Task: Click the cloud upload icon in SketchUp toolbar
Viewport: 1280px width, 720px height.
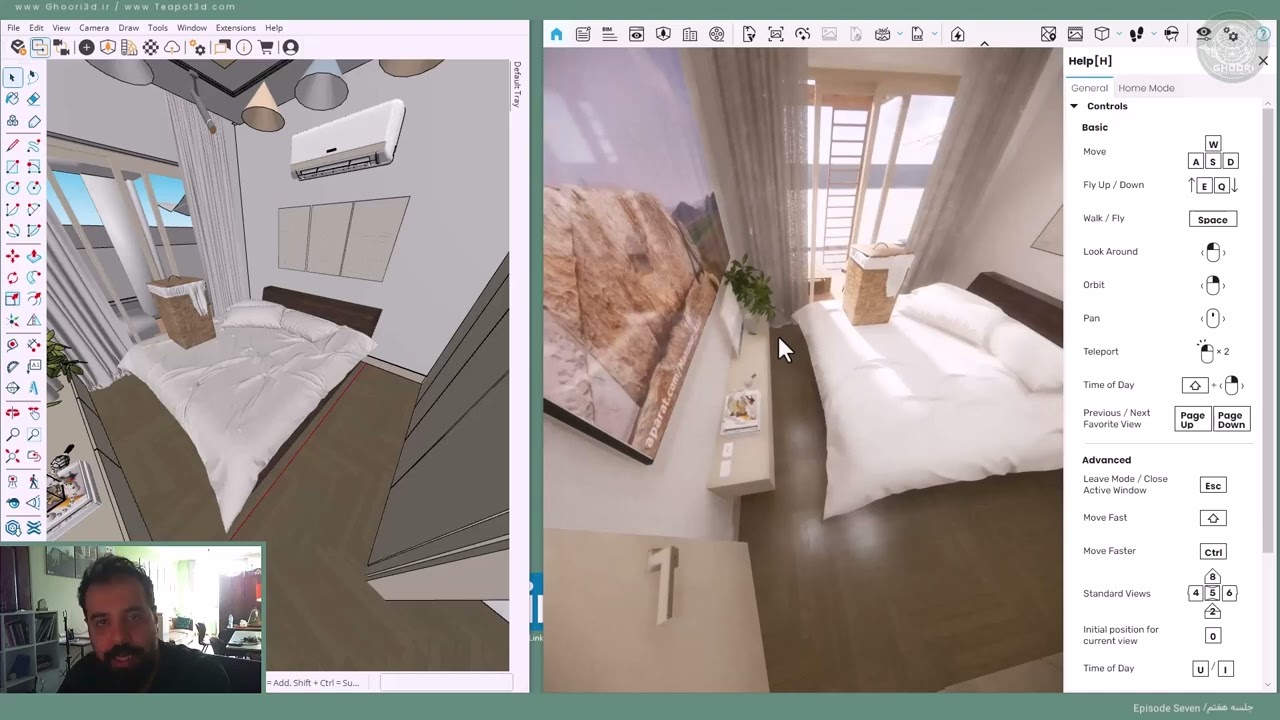Action: coord(172,47)
